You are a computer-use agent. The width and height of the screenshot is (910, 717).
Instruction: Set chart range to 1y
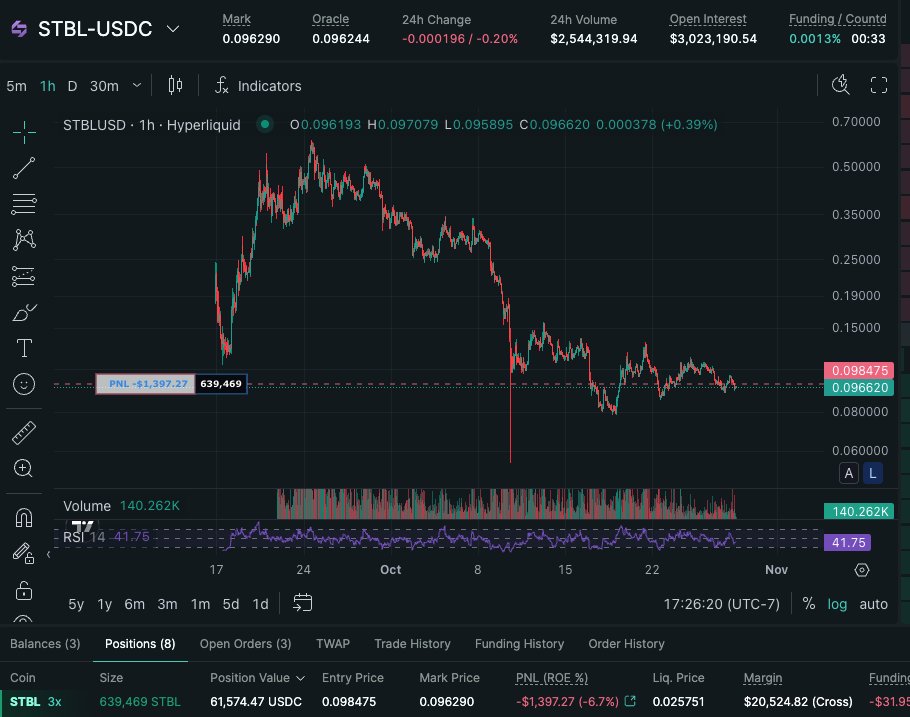click(104, 604)
